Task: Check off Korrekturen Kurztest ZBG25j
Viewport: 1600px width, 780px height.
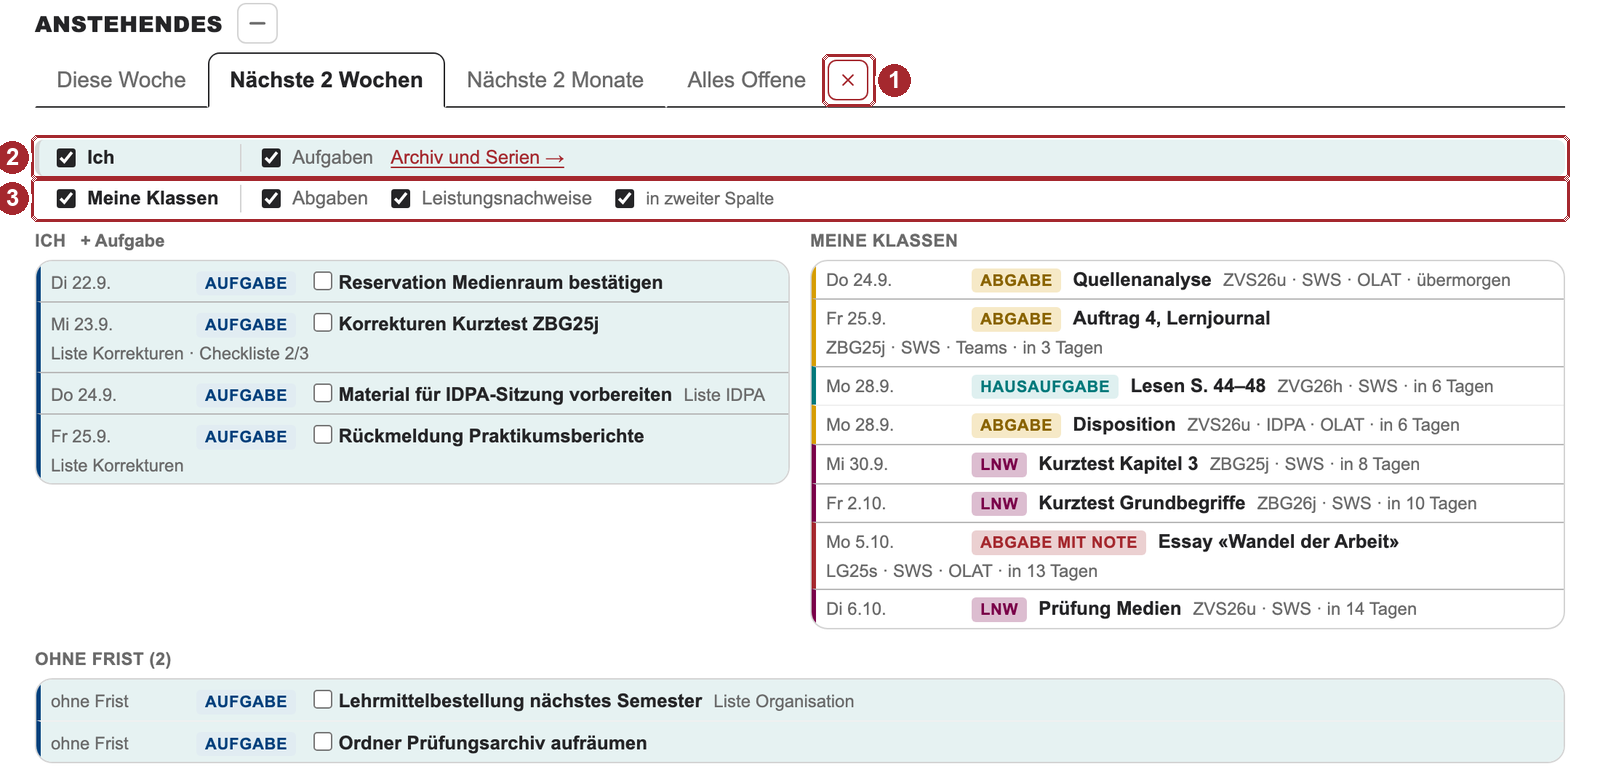Action: coord(322,322)
